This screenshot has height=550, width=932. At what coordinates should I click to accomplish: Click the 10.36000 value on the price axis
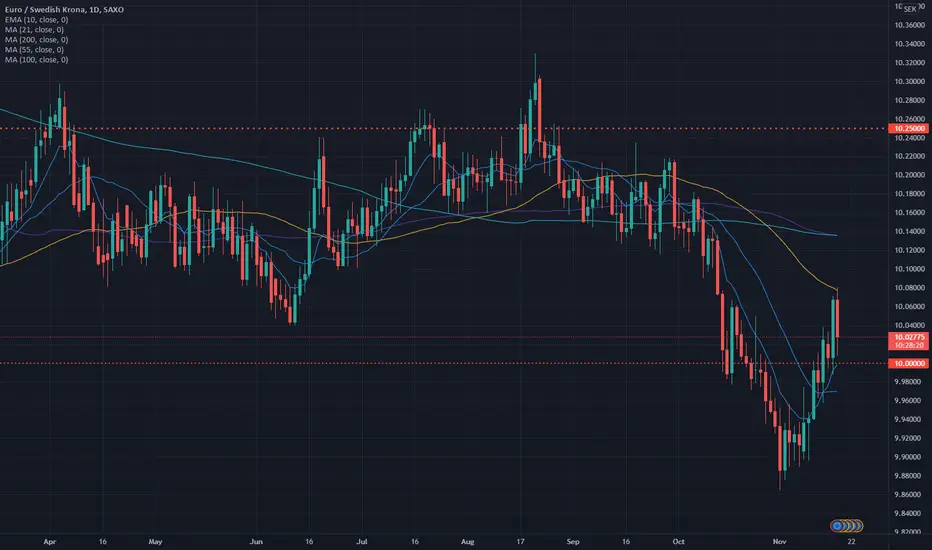click(909, 25)
